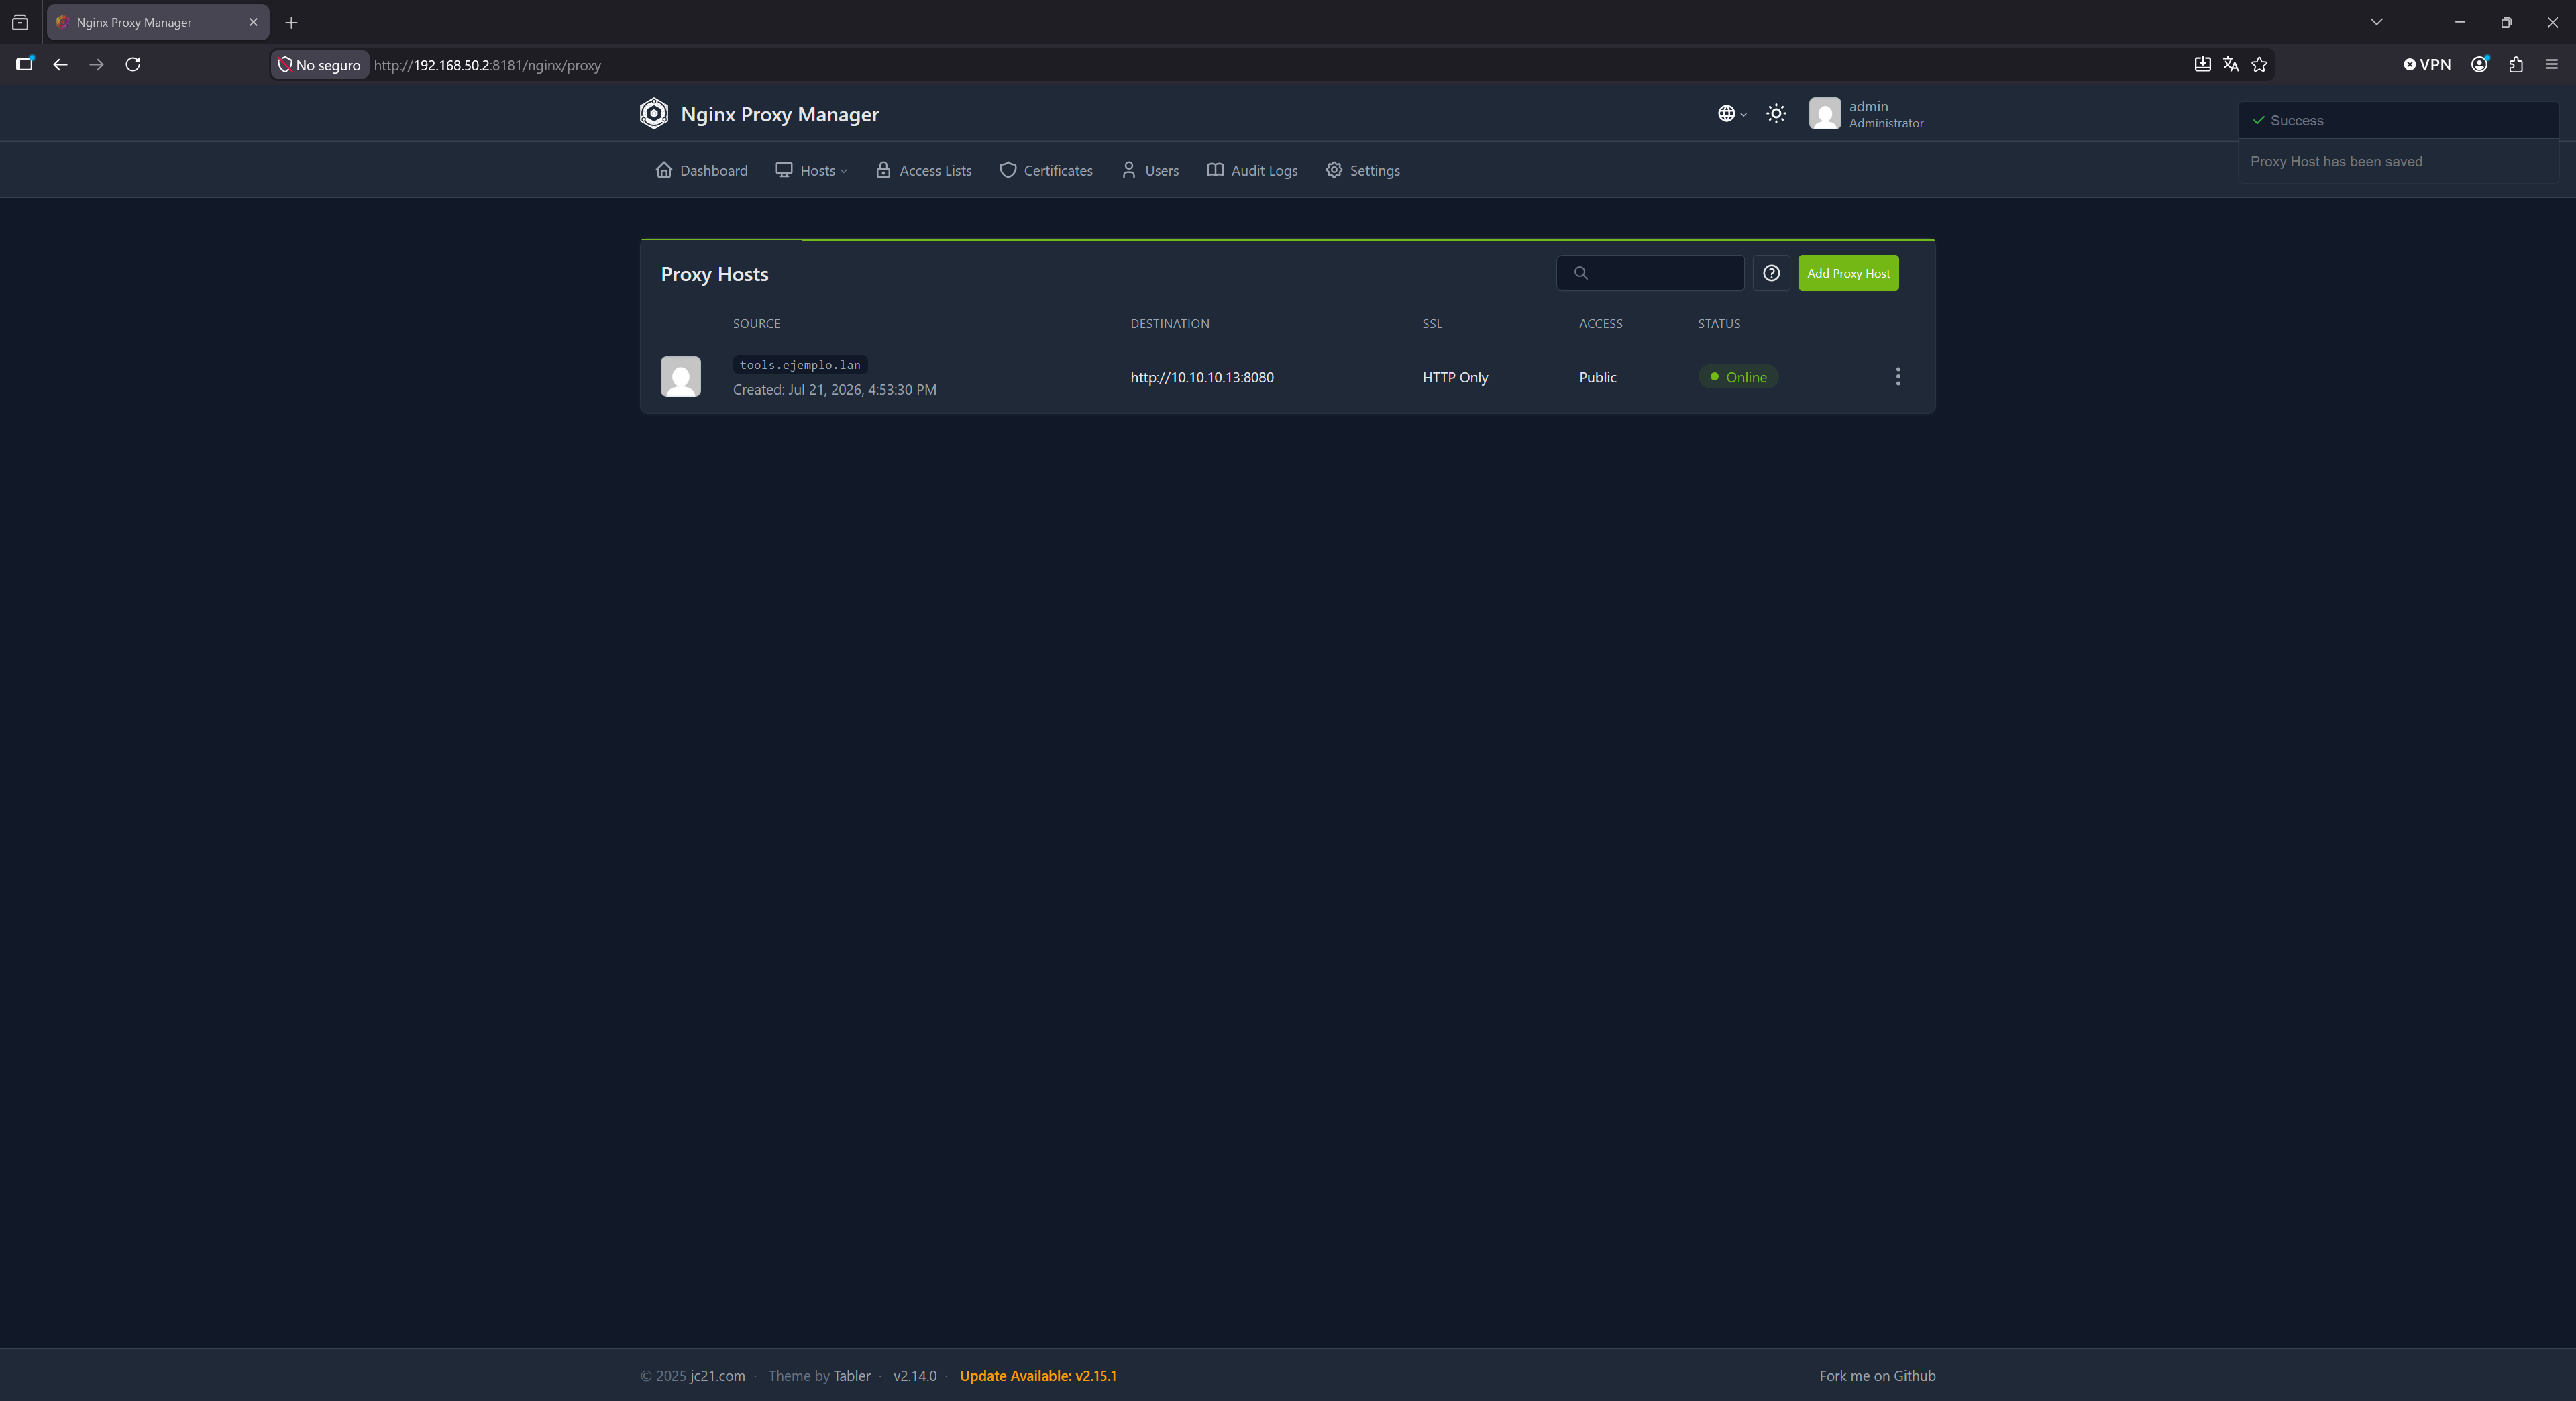Open the language globe selector
Image resolution: width=2576 pixels, height=1401 pixels.
coord(1732,114)
